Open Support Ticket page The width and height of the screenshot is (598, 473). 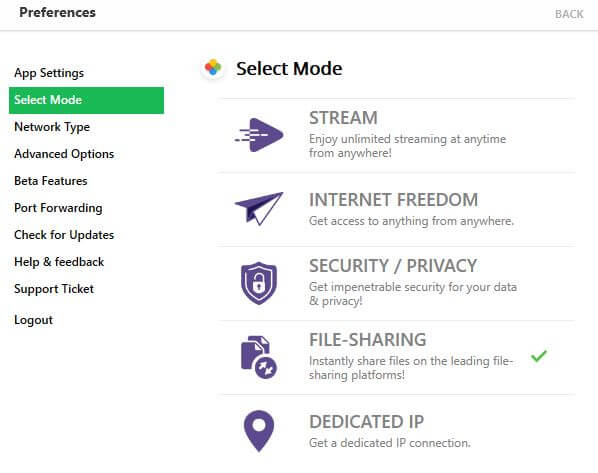tap(54, 289)
